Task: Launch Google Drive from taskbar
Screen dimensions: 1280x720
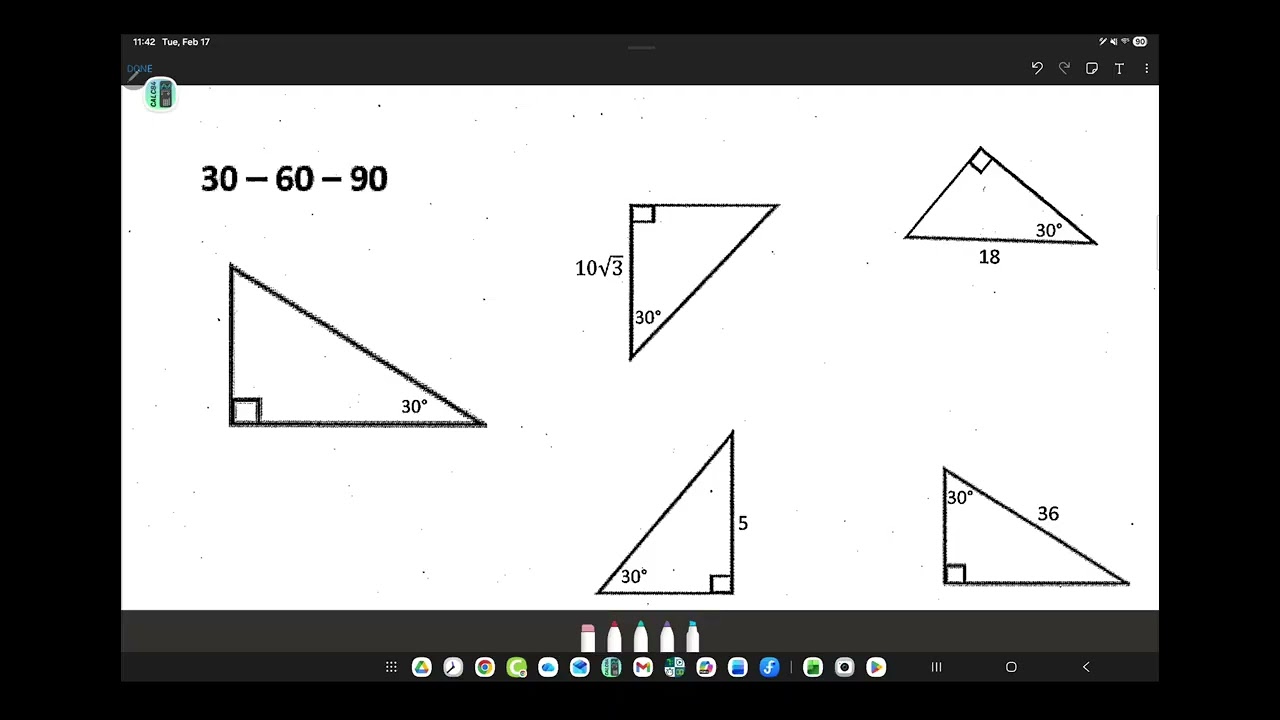Action: click(x=422, y=667)
